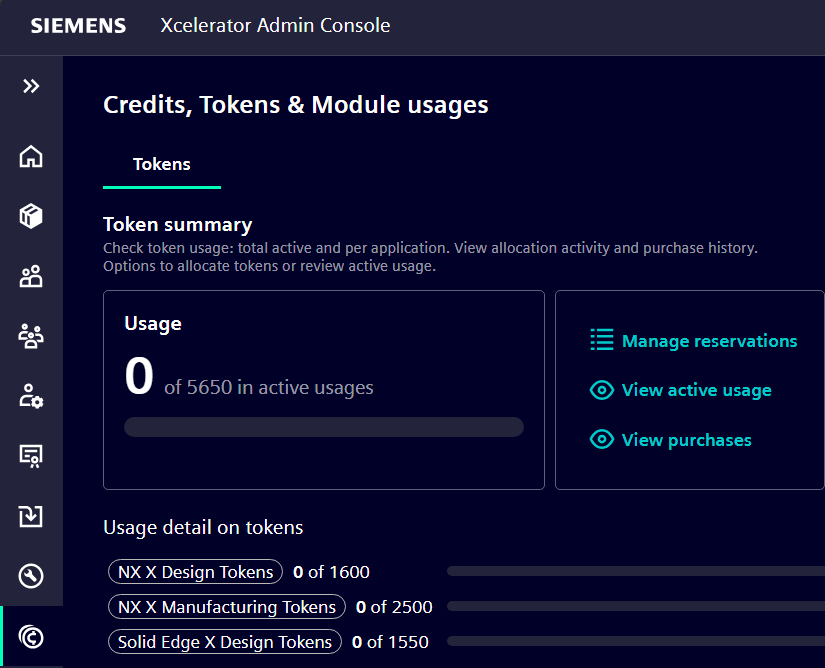Click the View active usage link
The width and height of the screenshot is (825, 668).
pyautogui.click(x=697, y=390)
